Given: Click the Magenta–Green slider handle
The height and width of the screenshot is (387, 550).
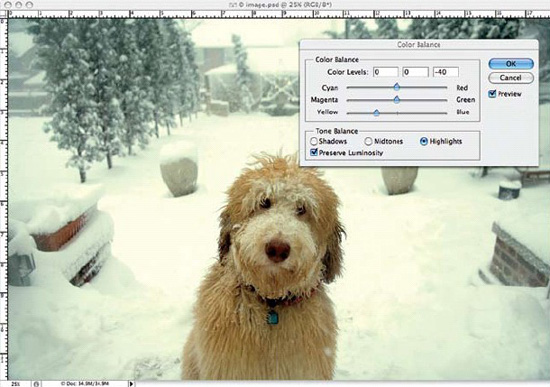Looking at the screenshot, I should click(x=397, y=100).
